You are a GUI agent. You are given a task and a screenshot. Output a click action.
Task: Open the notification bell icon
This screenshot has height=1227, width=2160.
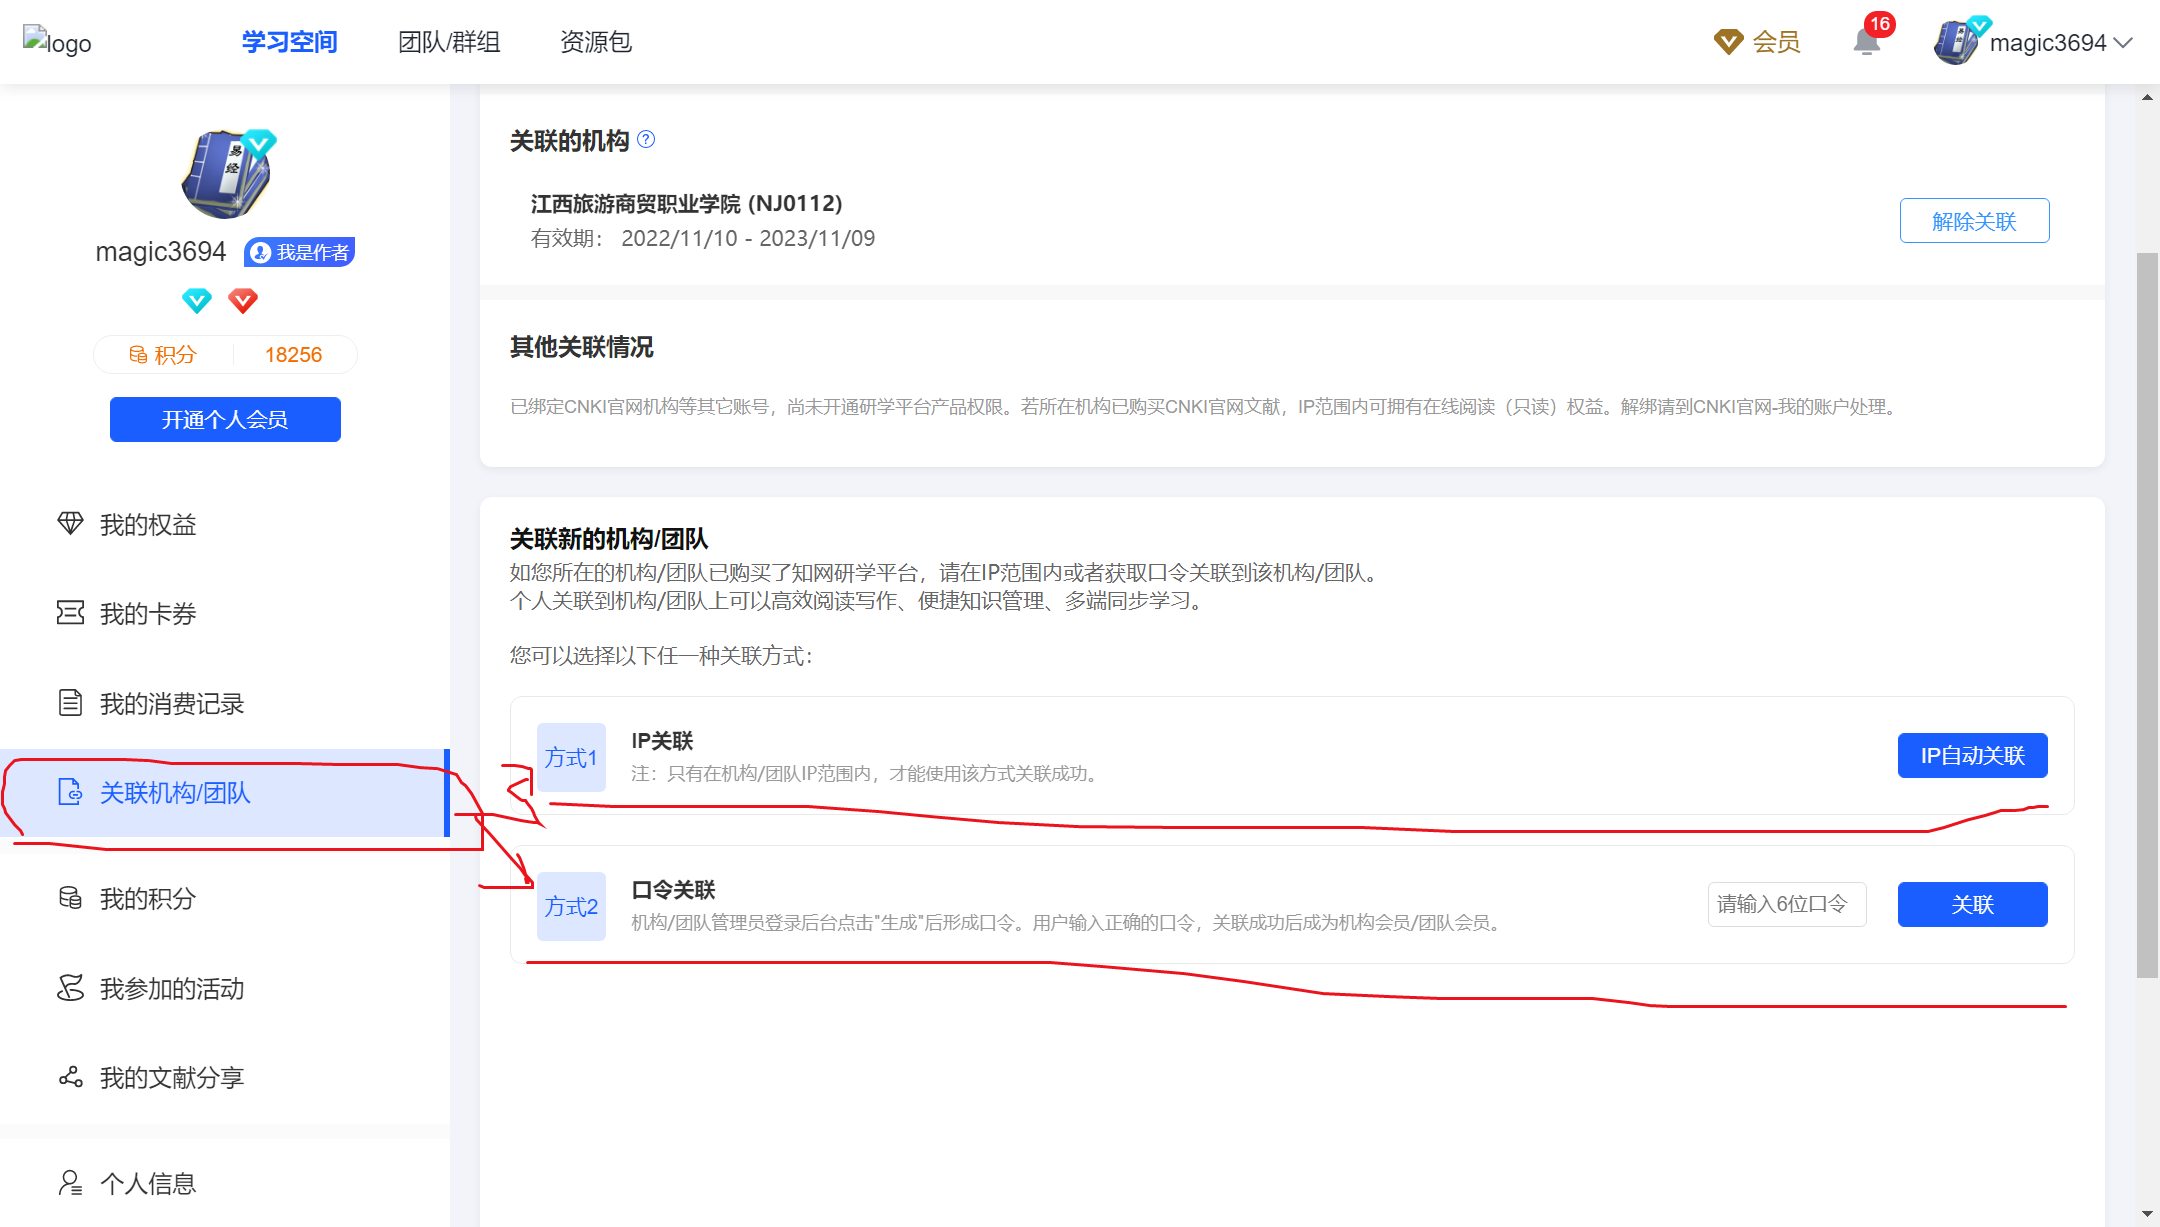[x=1866, y=42]
